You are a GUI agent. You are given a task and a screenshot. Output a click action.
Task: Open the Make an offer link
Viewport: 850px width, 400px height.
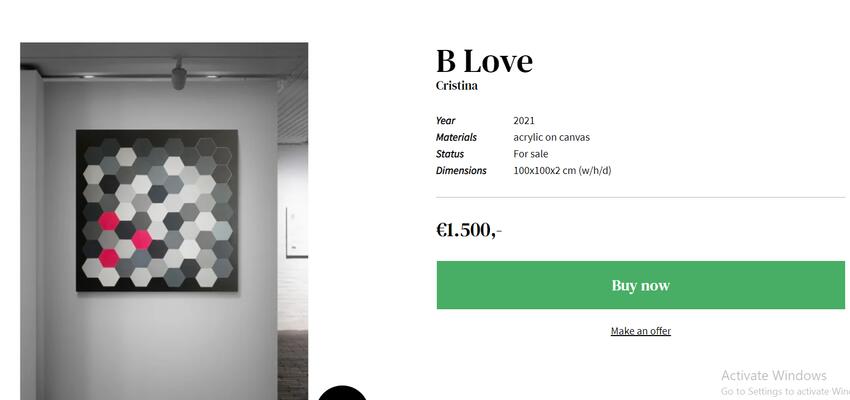coord(641,331)
